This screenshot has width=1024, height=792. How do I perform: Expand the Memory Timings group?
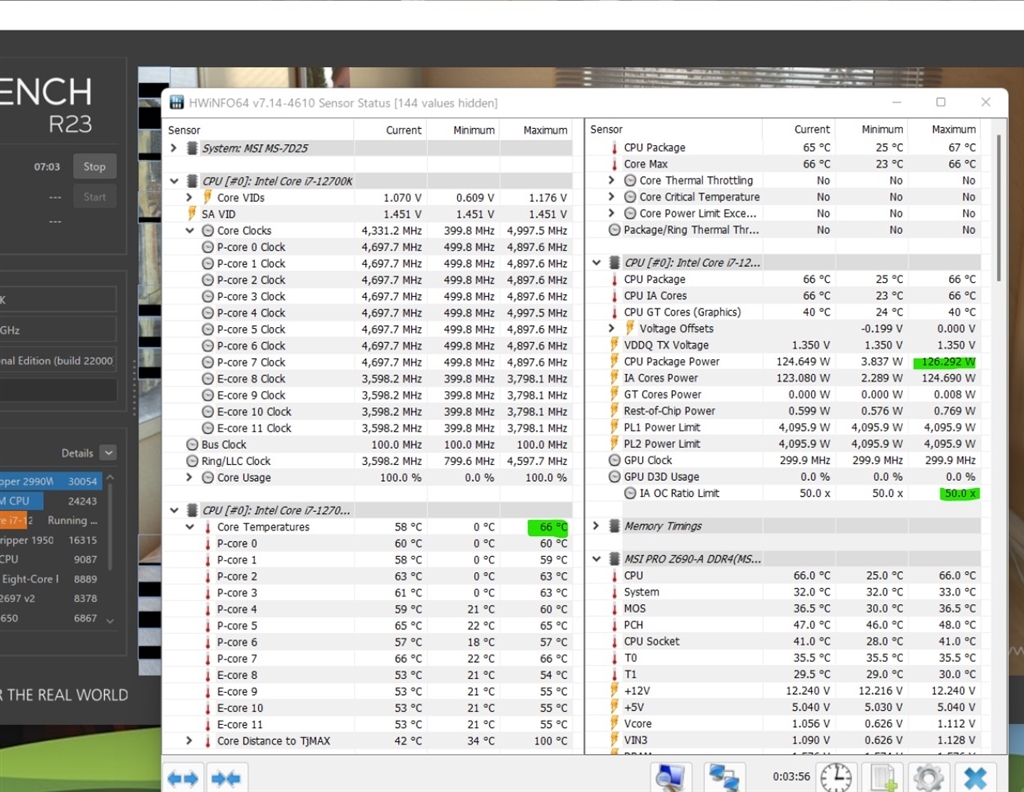click(596, 526)
